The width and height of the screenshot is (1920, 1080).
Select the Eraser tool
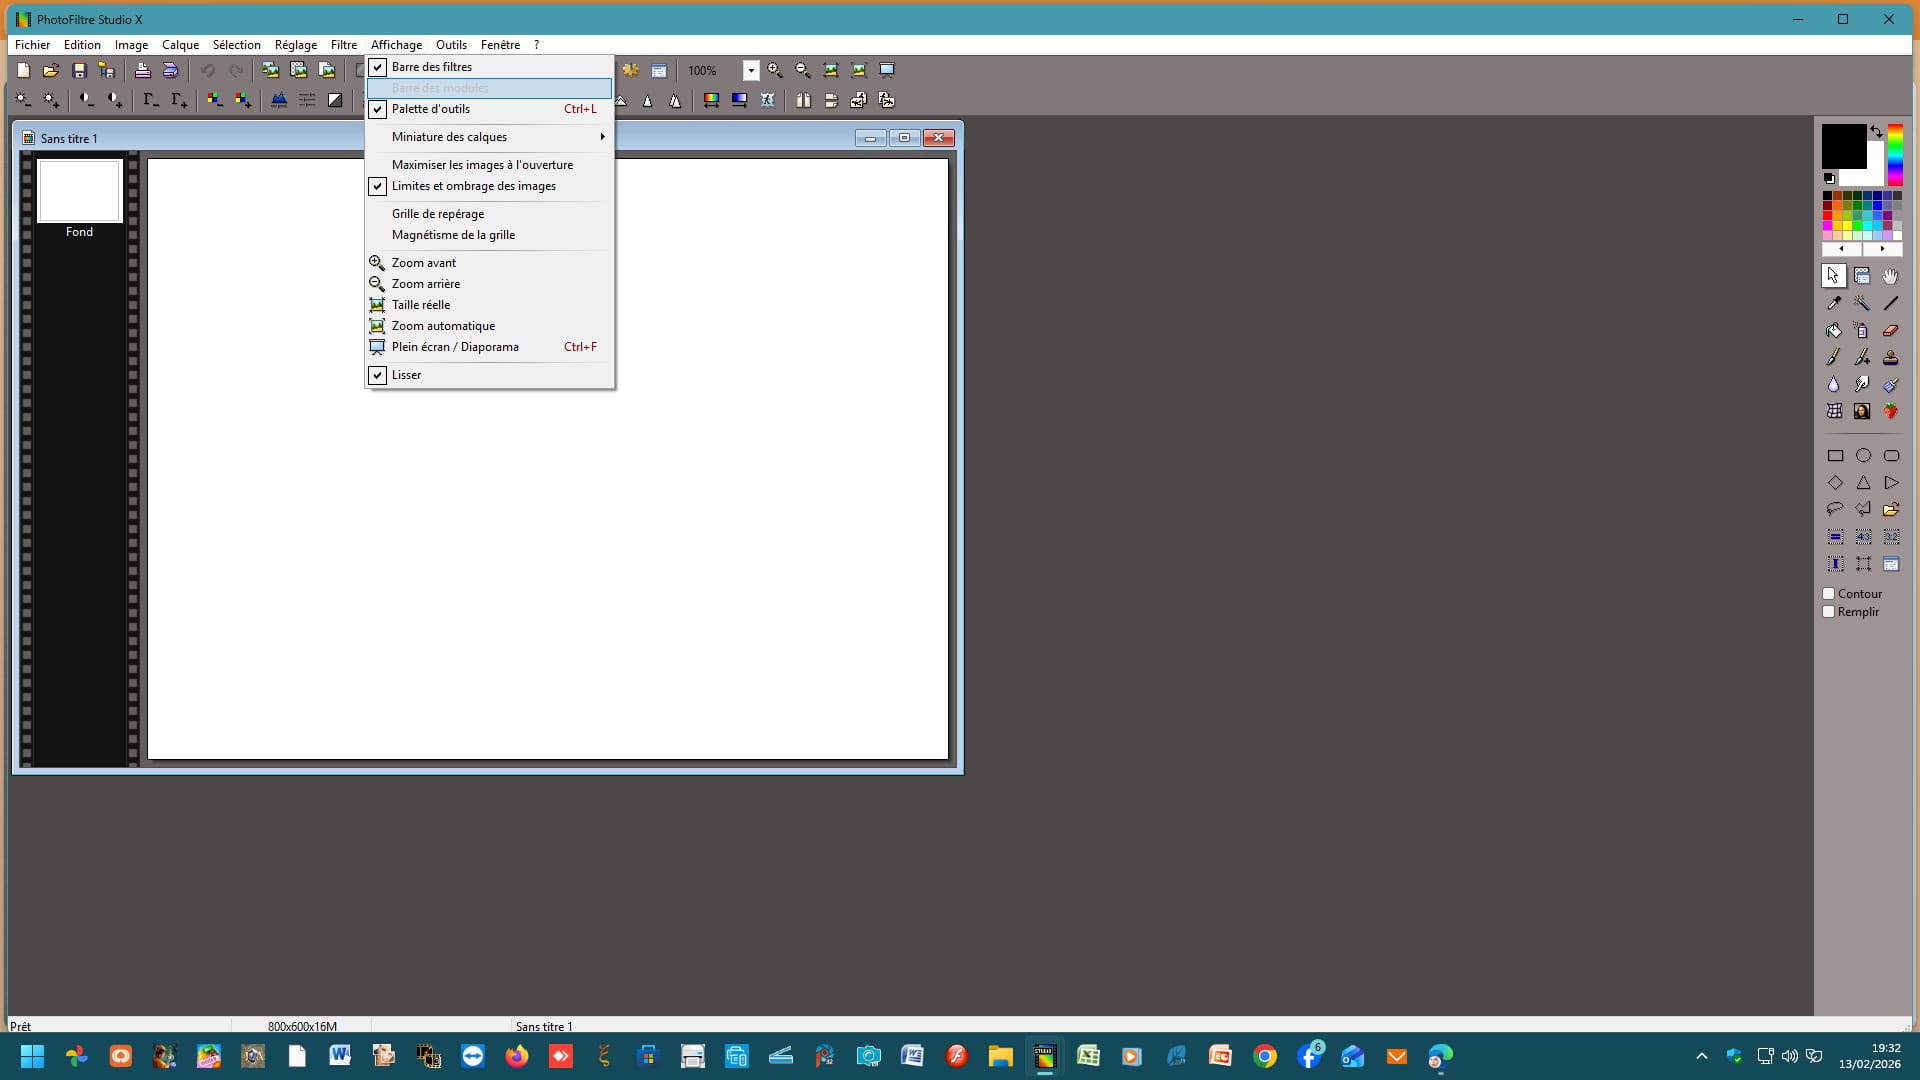point(1890,330)
